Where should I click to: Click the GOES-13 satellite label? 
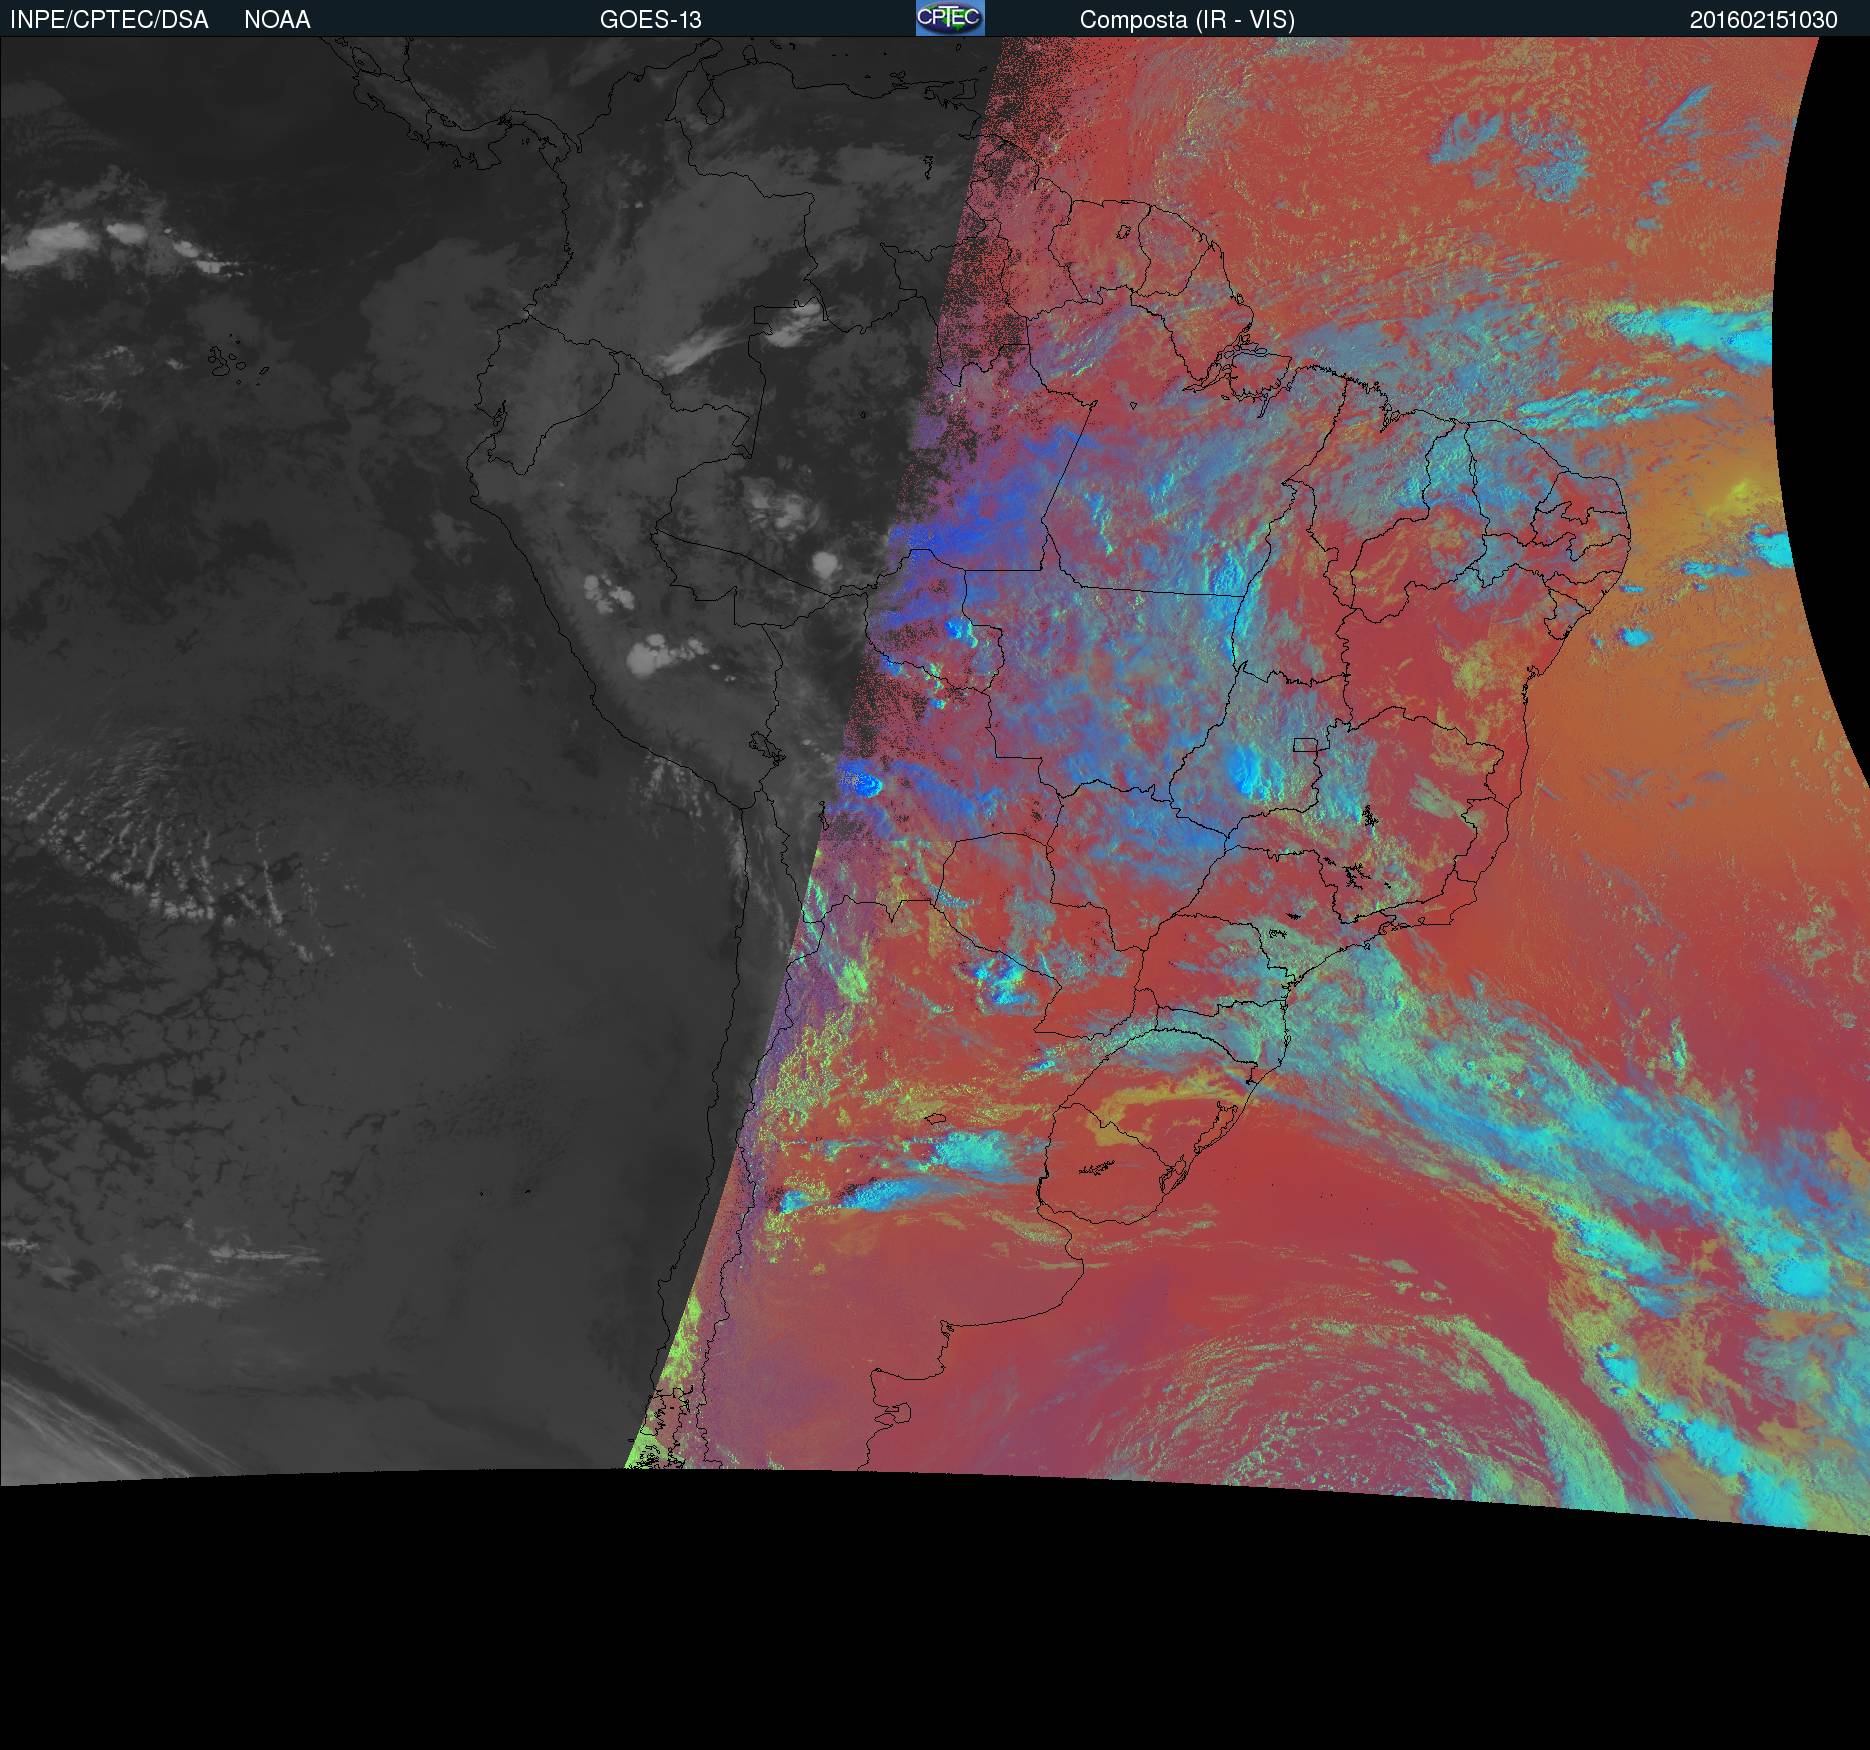[650, 20]
